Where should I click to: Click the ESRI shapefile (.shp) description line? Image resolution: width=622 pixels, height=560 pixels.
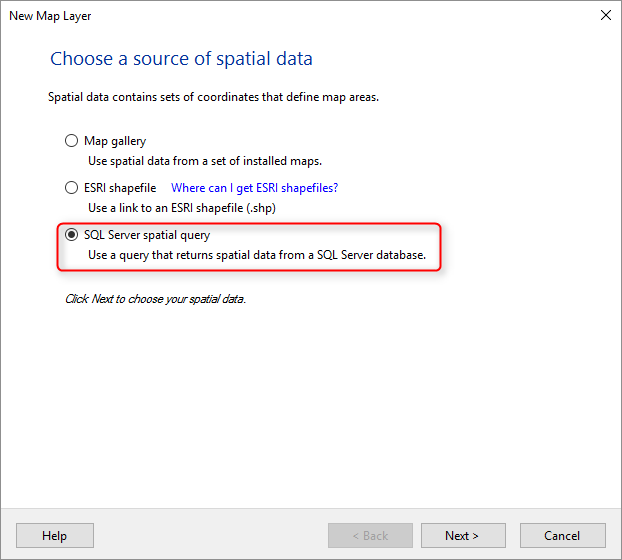tap(182, 208)
